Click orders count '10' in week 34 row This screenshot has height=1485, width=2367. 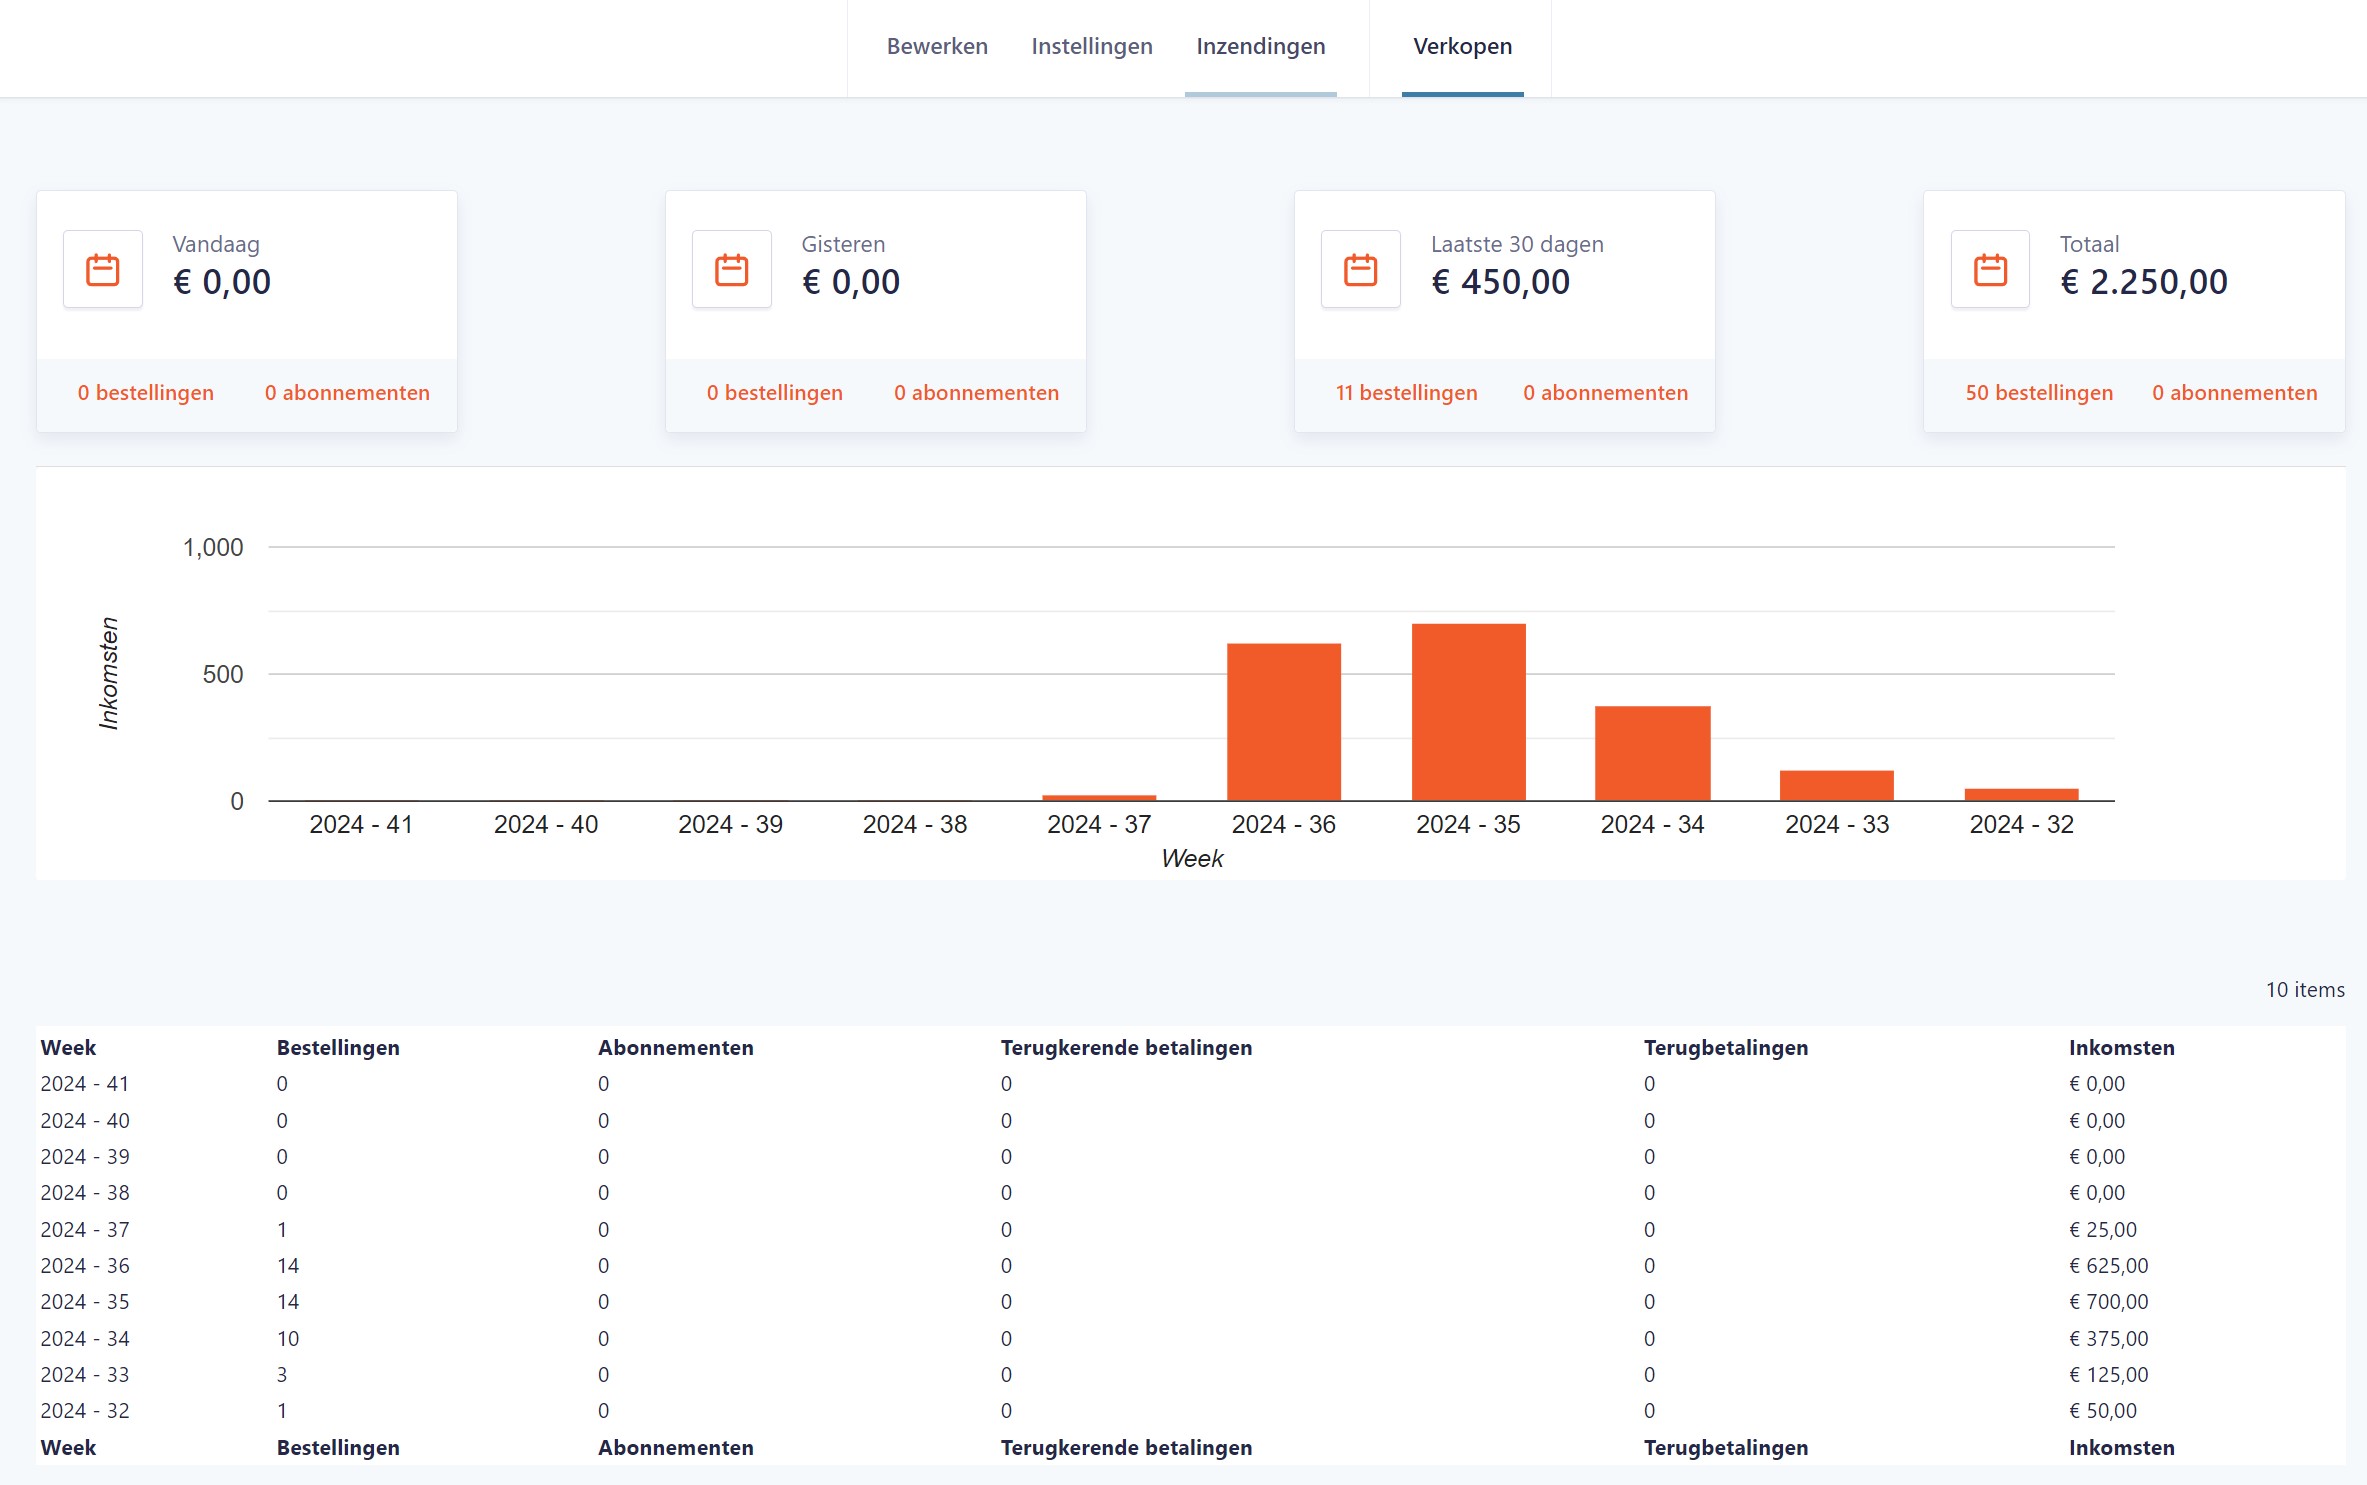(288, 1339)
